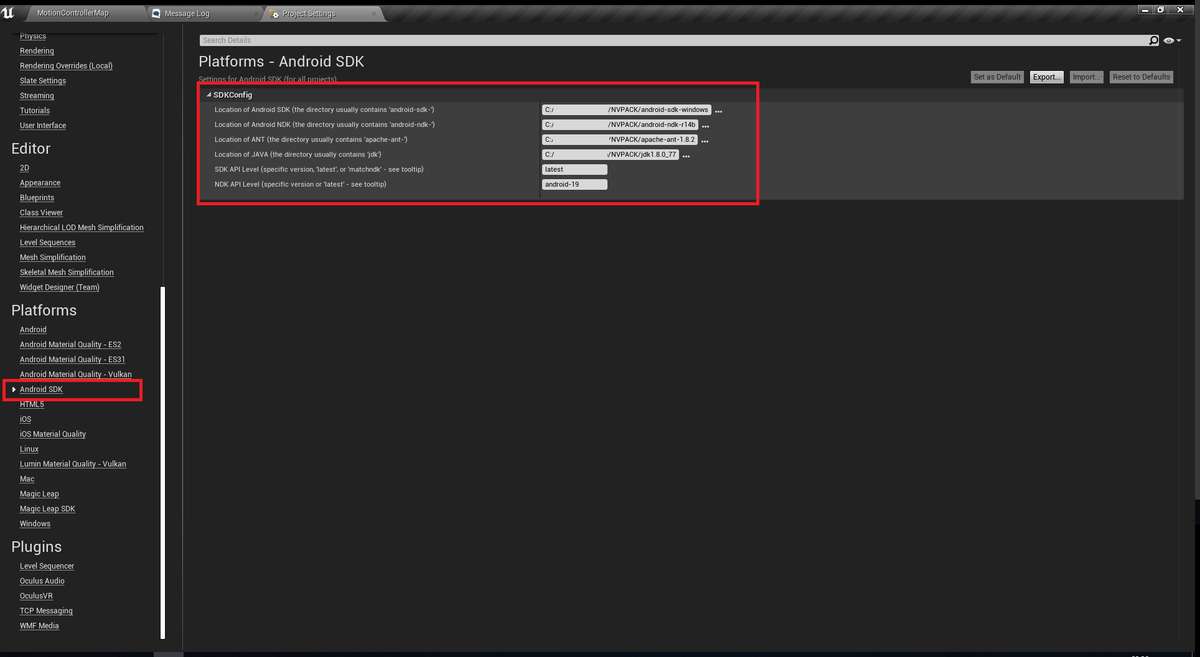The width and height of the screenshot is (1200, 657).
Task: Open Mac platform settings
Action: [27, 480]
